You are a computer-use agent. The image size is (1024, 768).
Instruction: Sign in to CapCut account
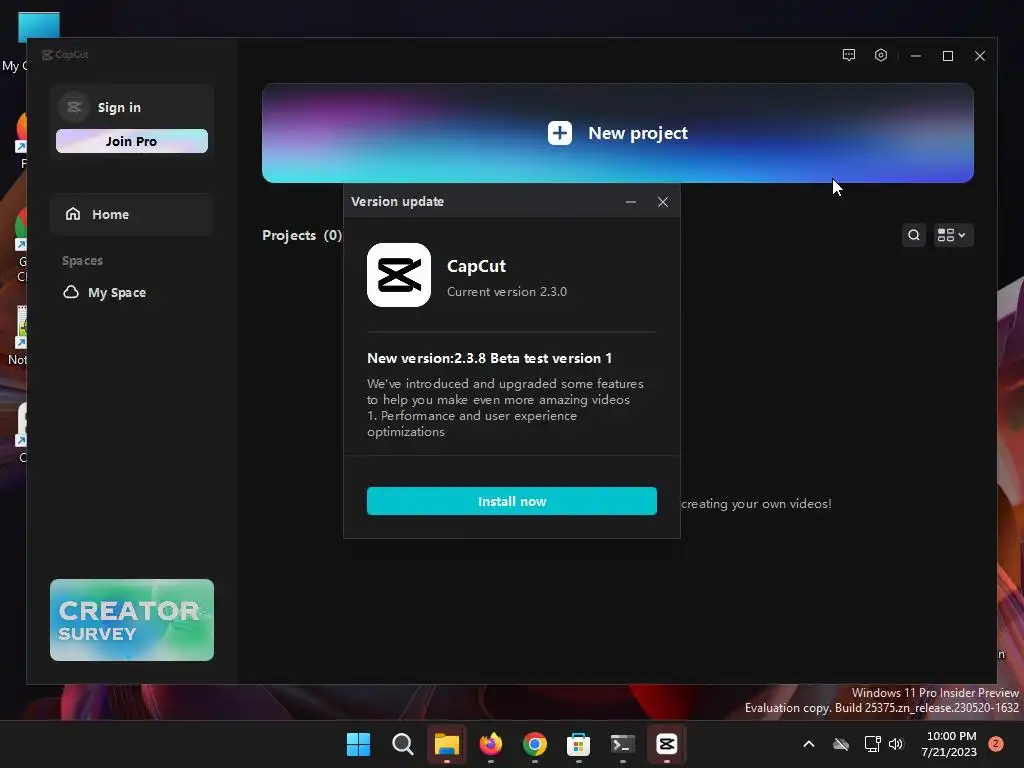[119, 107]
